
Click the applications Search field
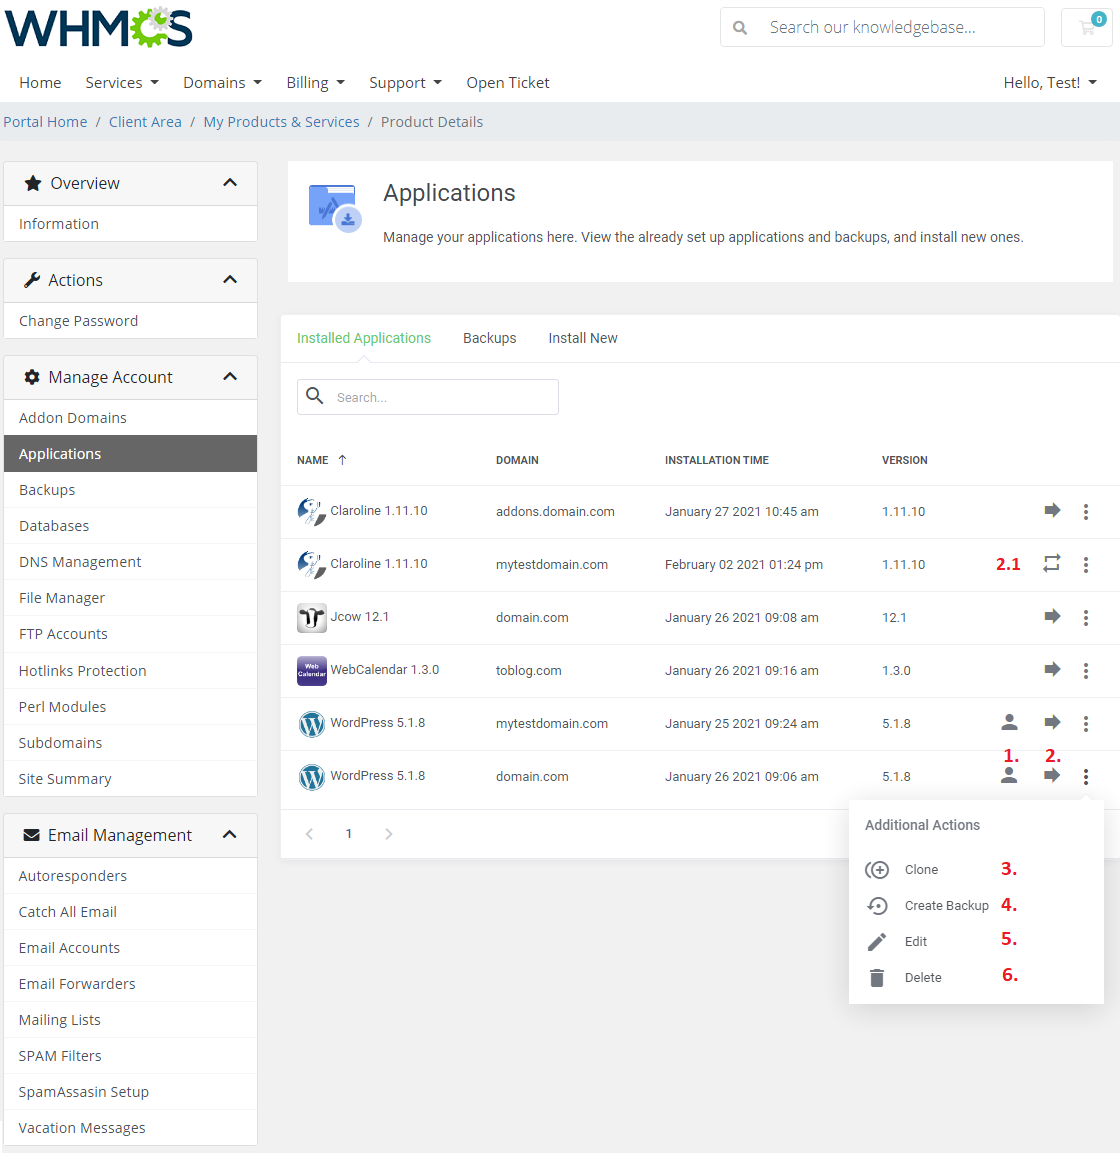[428, 397]
